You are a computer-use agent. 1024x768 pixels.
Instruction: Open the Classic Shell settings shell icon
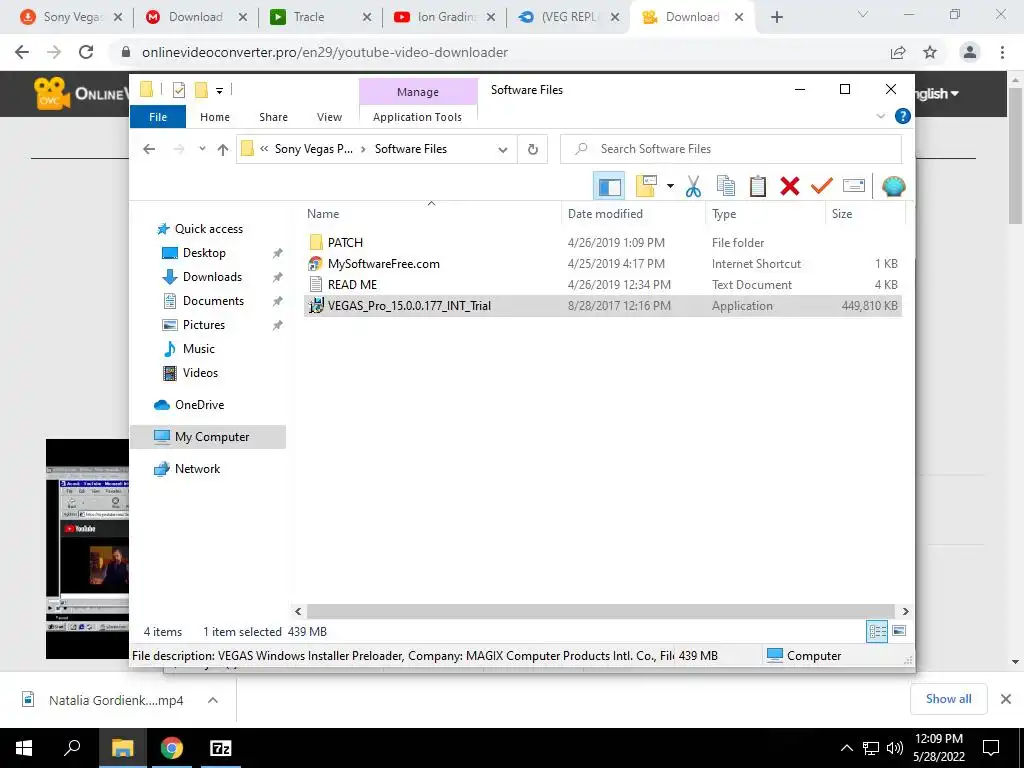(893, 187)
